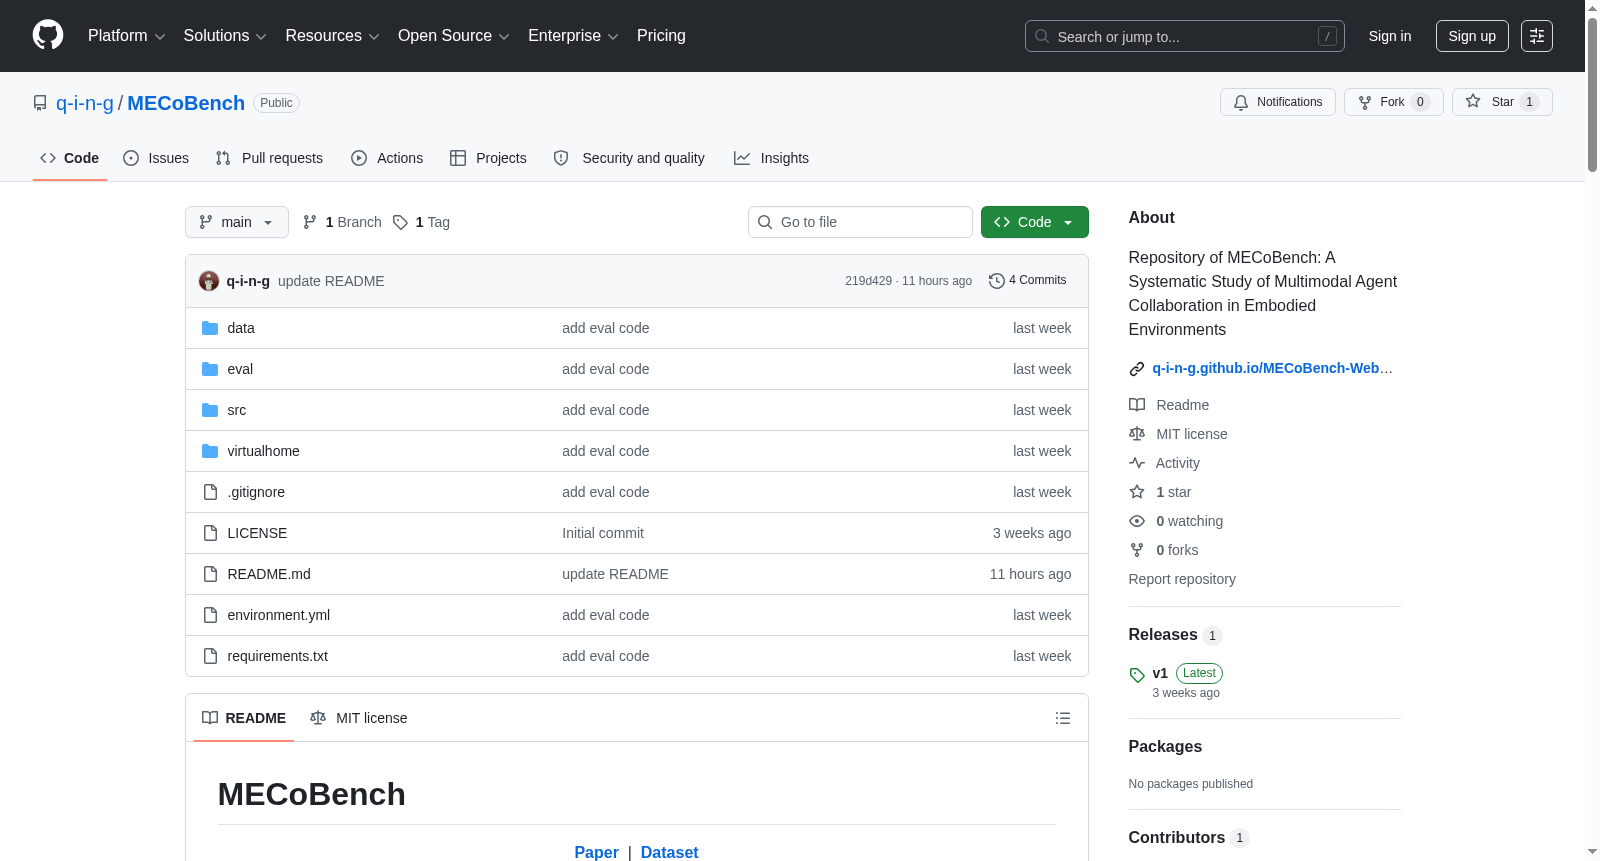Click the scale icon beside MIT license in About
This screenshot has height=861, width=1600.
1137,434
